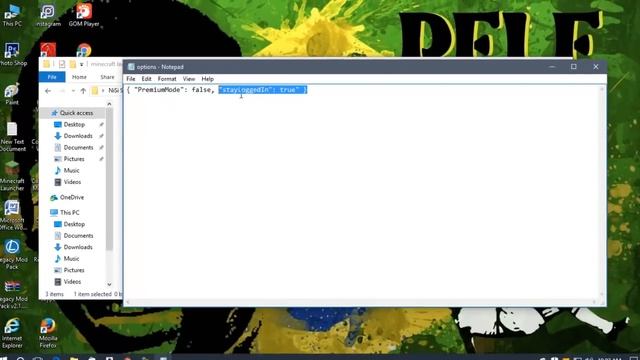Open the File tab in File Explorer
Viewport: 640px width, 360px height.
[x=52, y=77]
